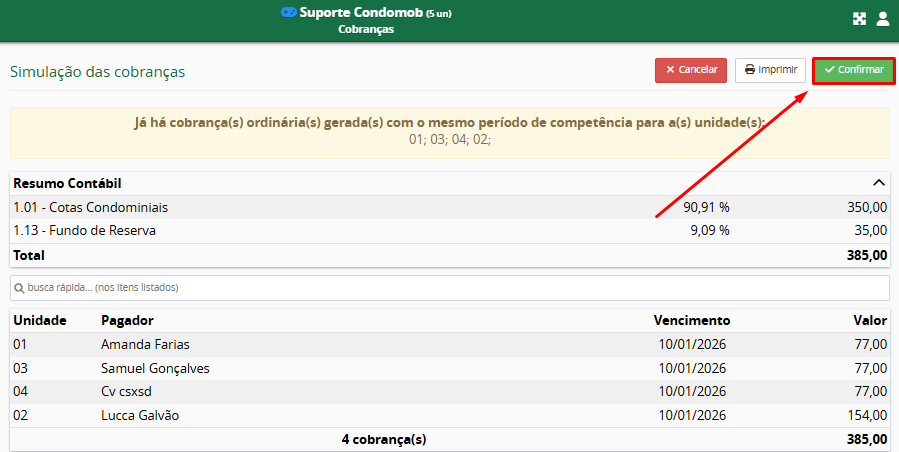Click the Condomob logo icon in header
899x452 pixels.
pos(289,13)
